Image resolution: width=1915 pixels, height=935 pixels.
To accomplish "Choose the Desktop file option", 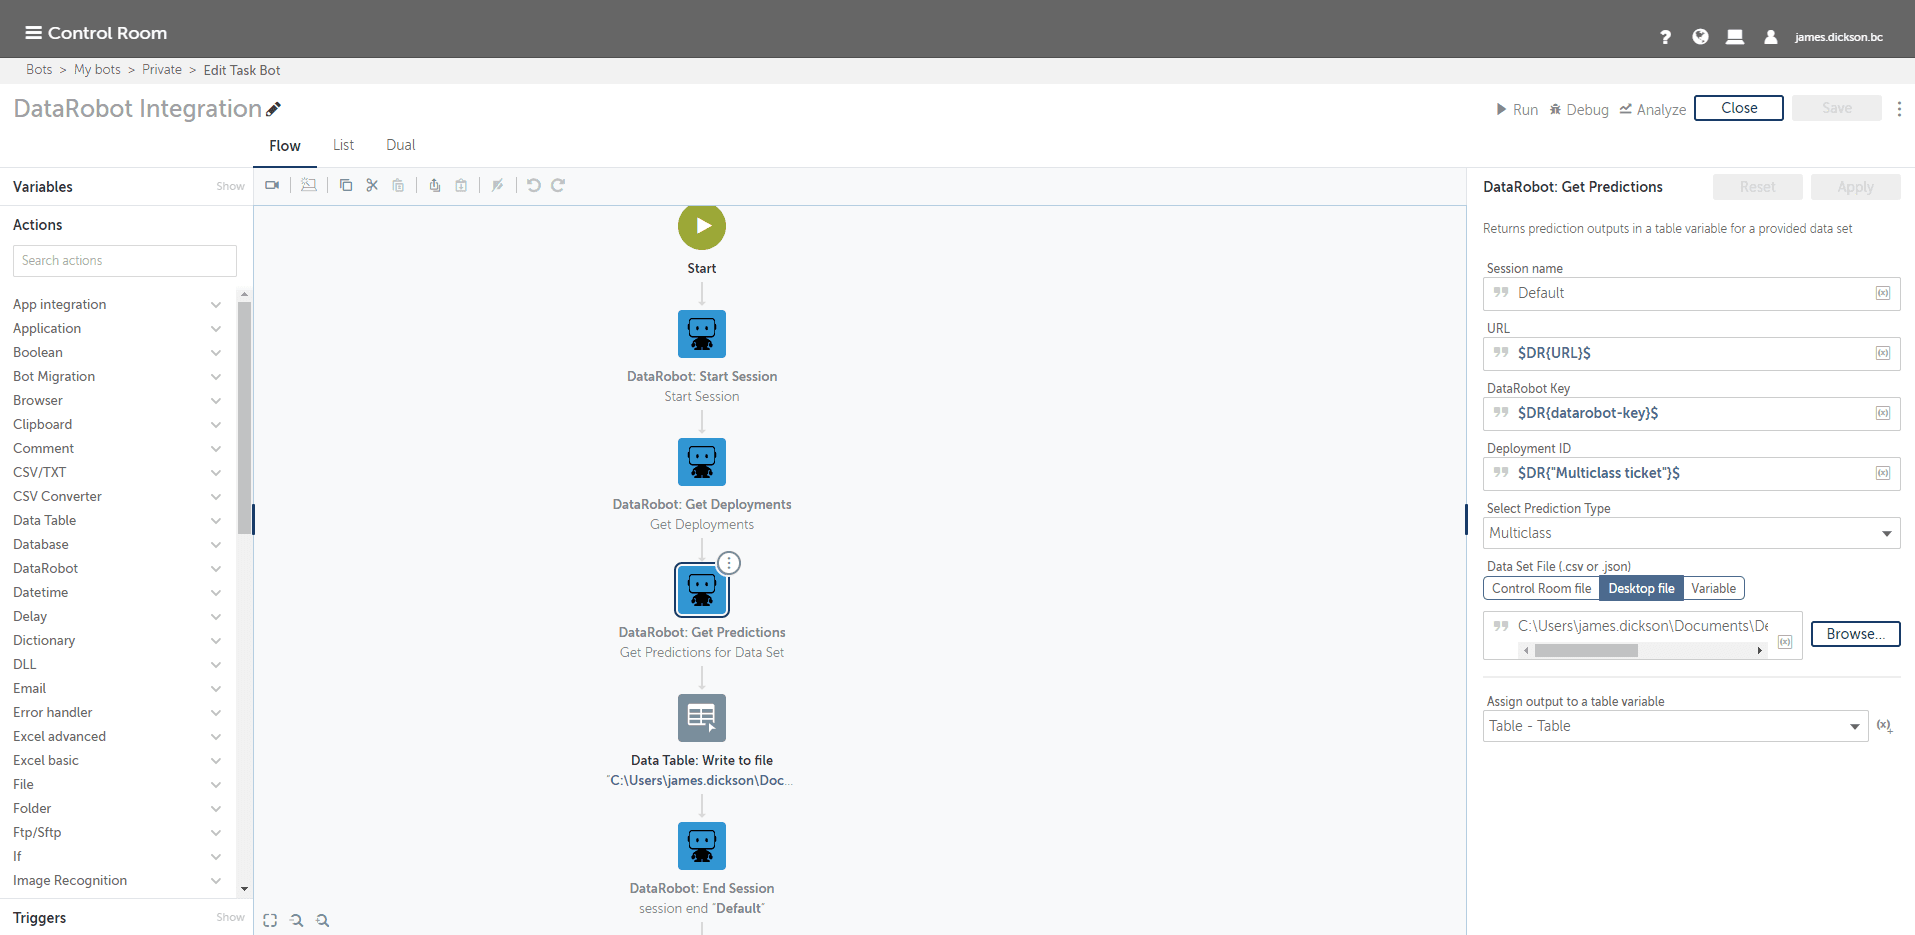I will [x=1641, y=588].
